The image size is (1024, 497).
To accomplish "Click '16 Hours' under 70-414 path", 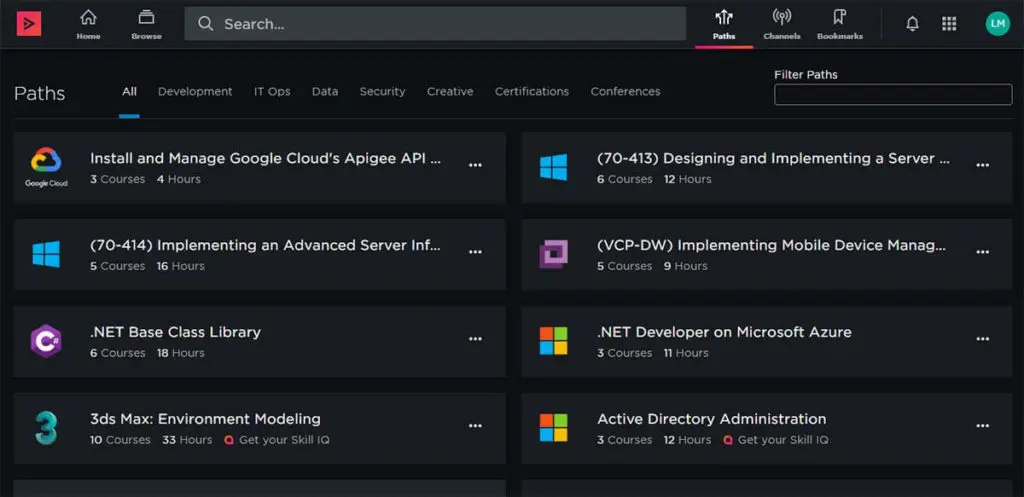I will 180,266.
